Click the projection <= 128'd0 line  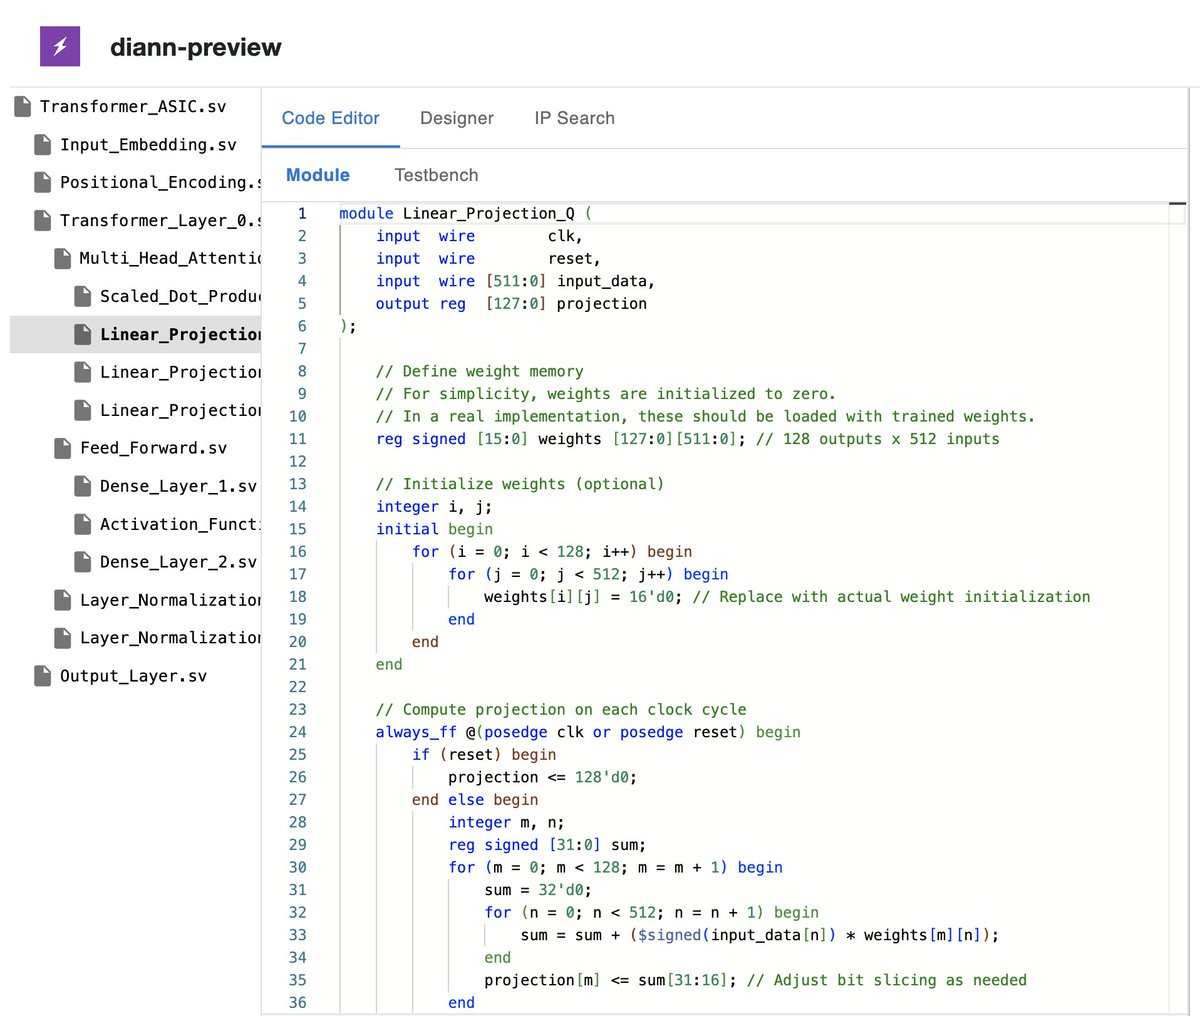tap(542, 777)
